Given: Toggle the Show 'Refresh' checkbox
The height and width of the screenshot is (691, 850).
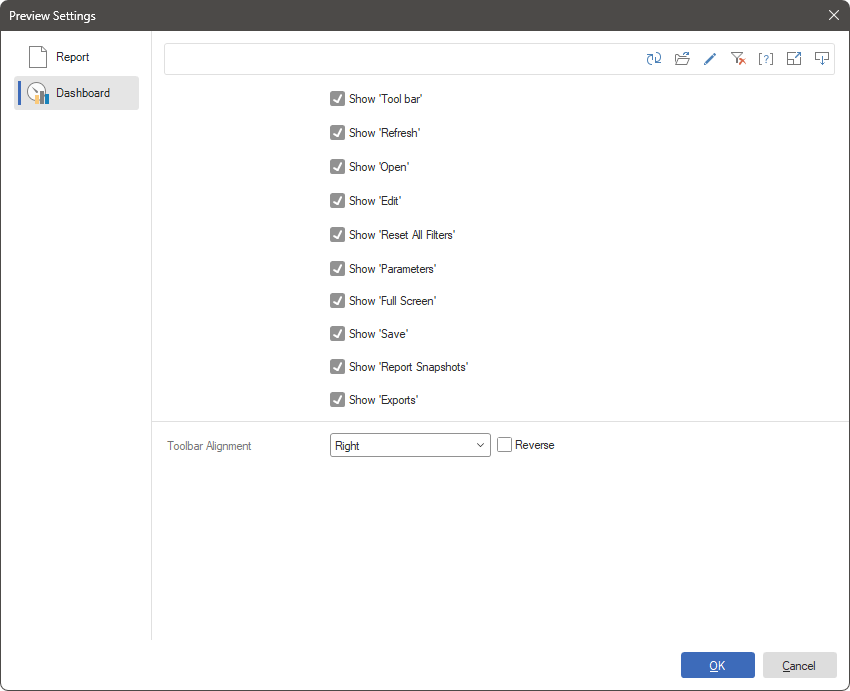Looking at the screenshot, I should point(338,133).
